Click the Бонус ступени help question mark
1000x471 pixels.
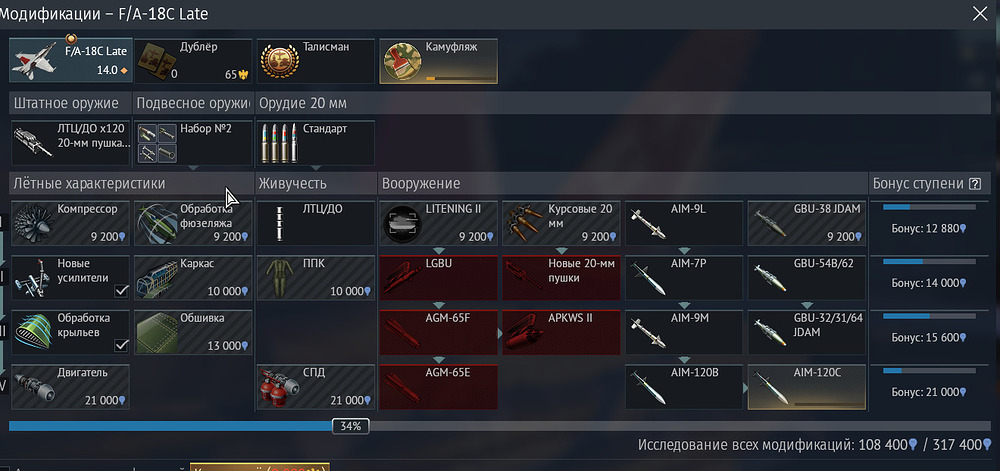point(974,184)
